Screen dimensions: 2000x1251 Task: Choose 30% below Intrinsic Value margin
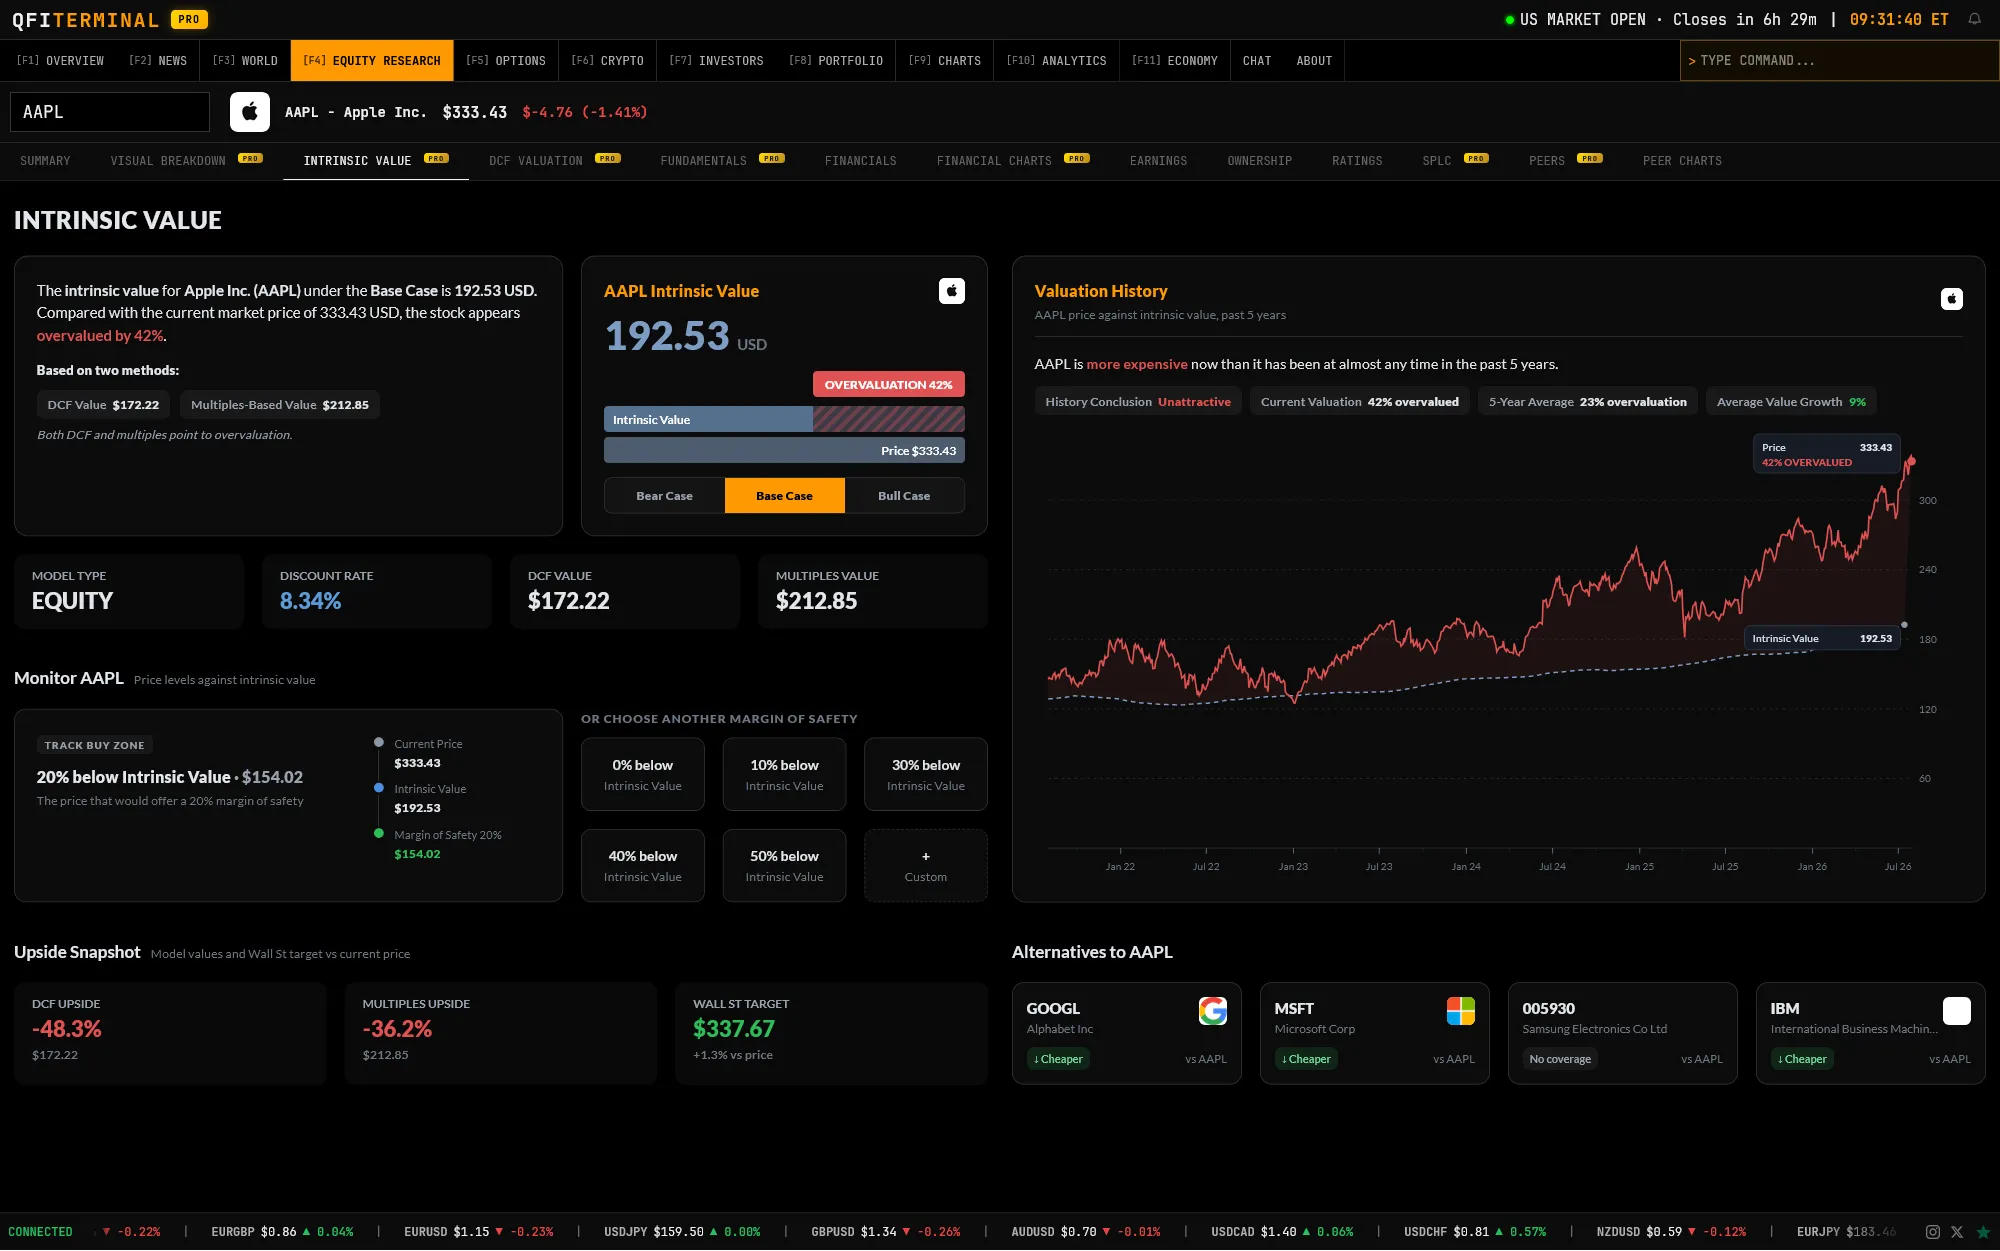click(926, 775)
